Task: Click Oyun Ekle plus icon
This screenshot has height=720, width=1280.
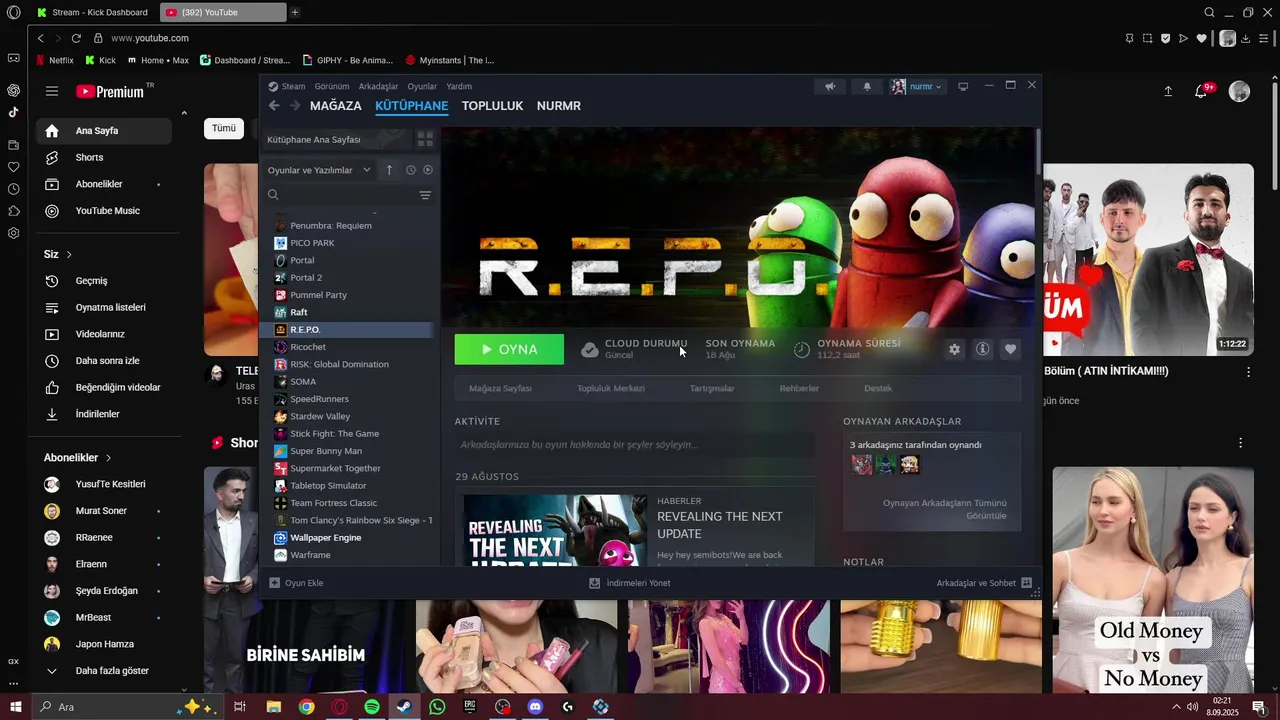Action: tap(275, 583)
